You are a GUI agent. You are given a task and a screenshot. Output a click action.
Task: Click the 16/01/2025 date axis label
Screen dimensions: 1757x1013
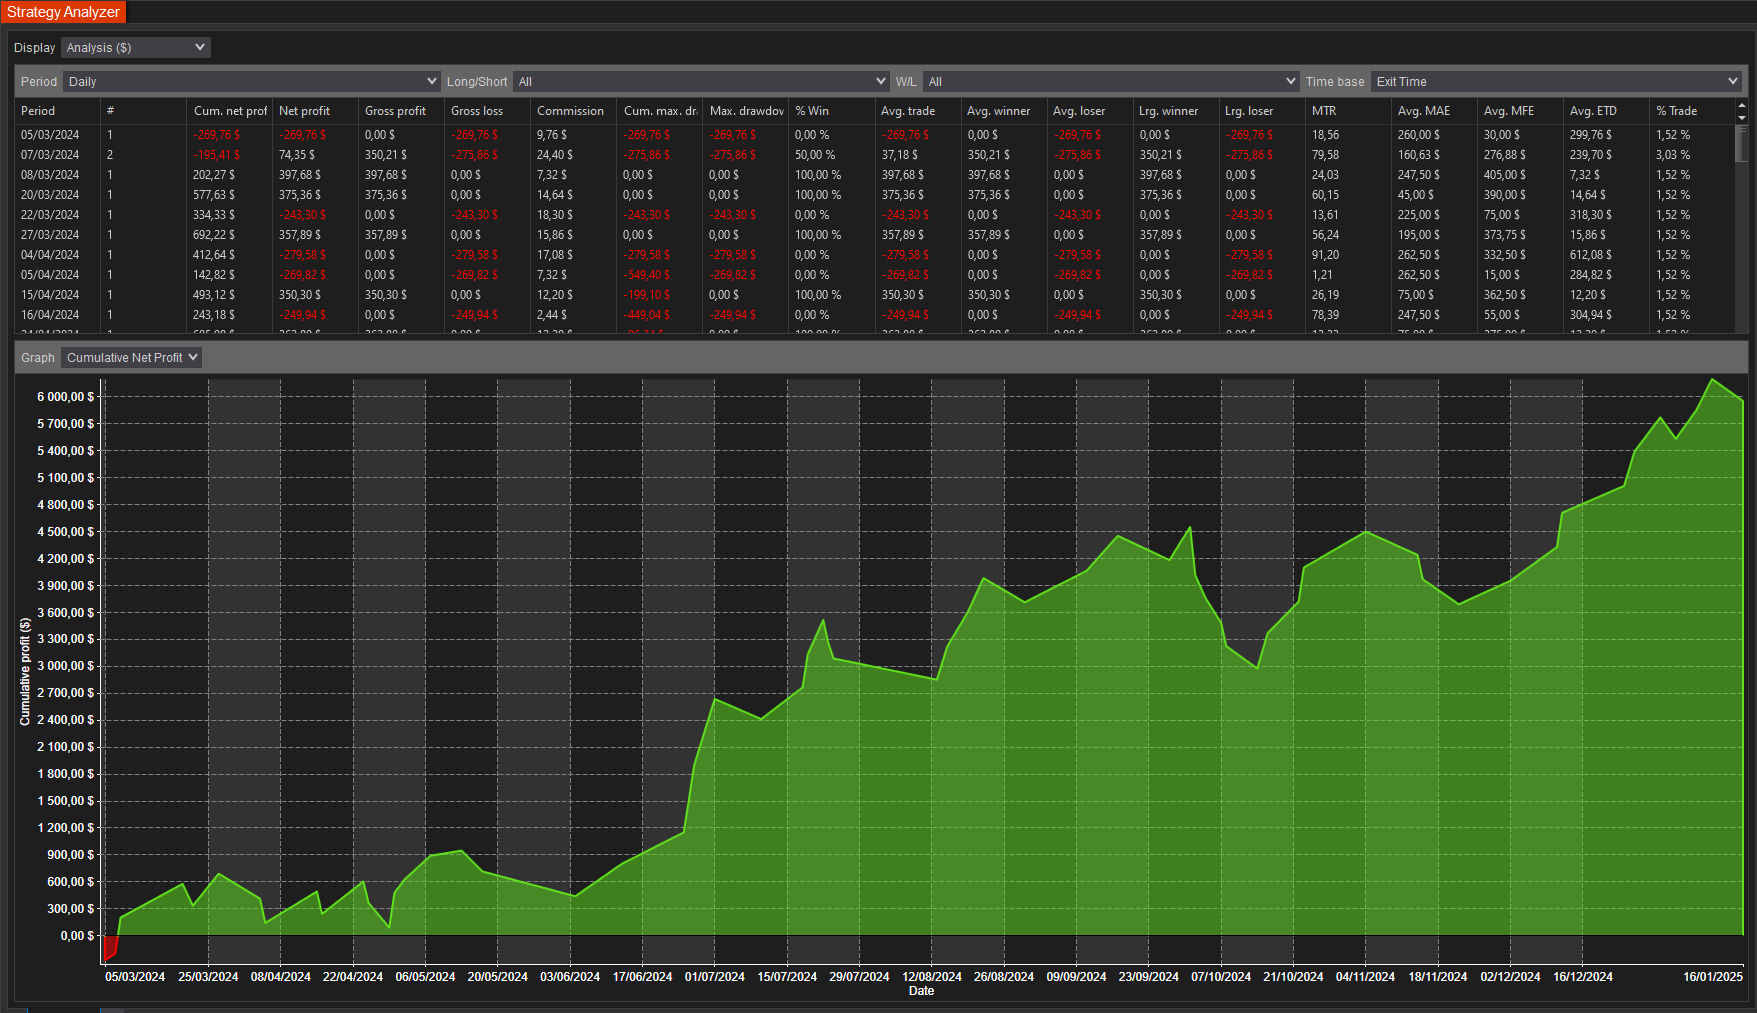pyautogui.click(x=1712, y=977)
